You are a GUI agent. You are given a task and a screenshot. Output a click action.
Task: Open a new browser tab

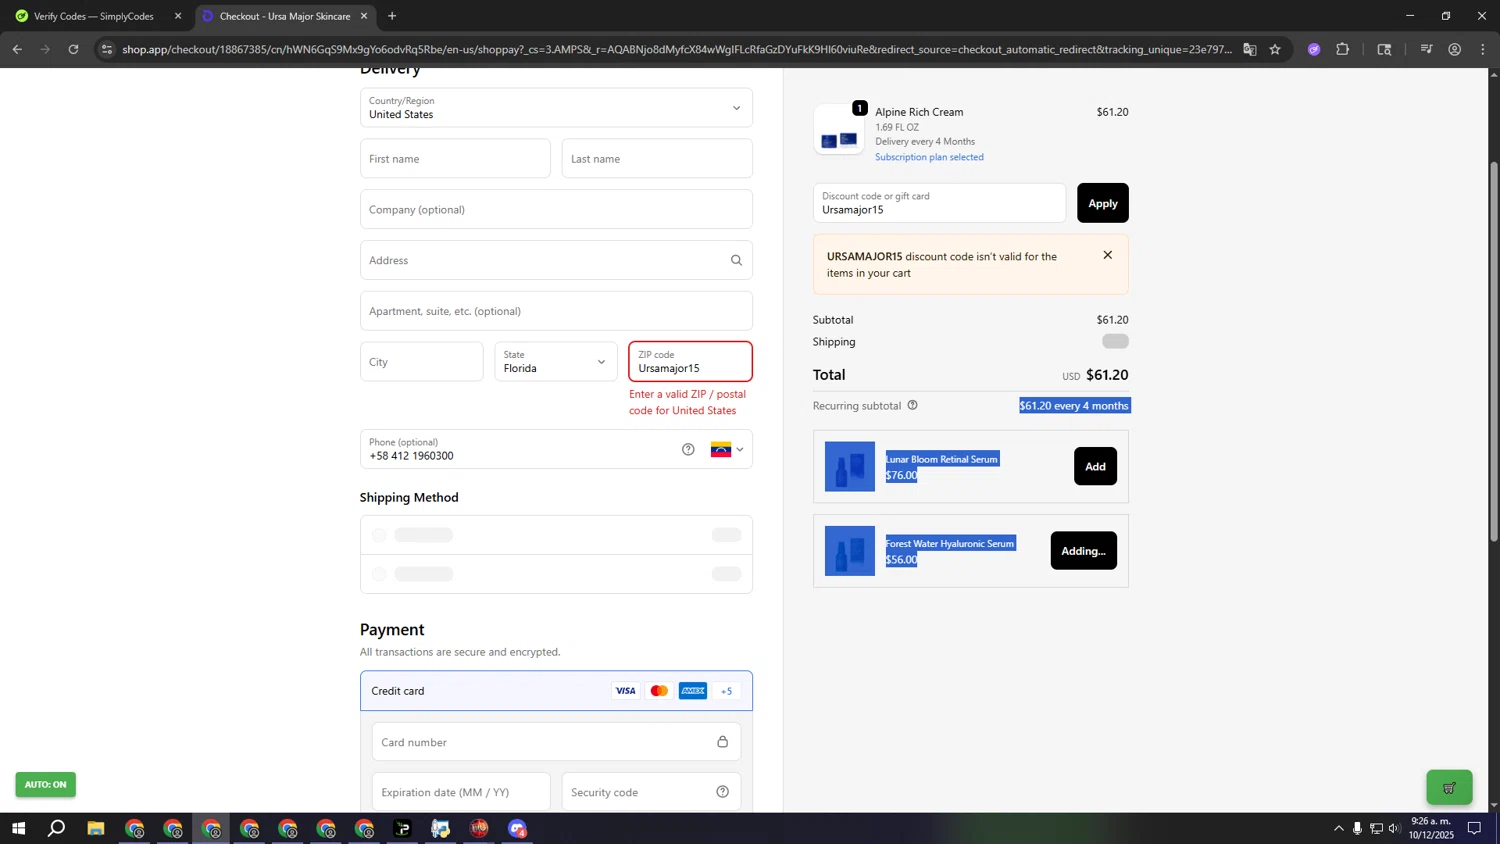point(392,16)
